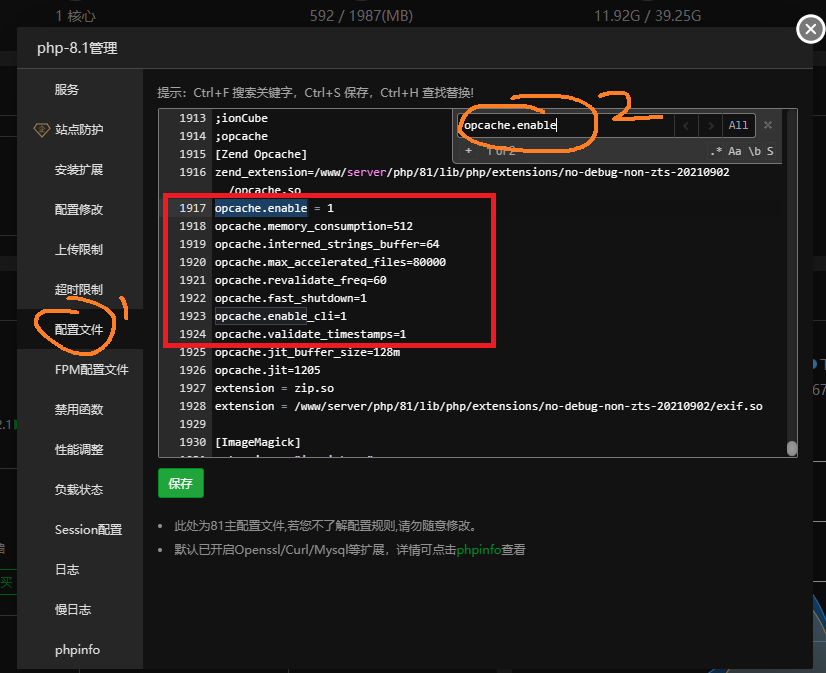This screenshot has width=826, height=673.
Task: Click the diamond icon beside 站点防护
Action: (42, 130)
